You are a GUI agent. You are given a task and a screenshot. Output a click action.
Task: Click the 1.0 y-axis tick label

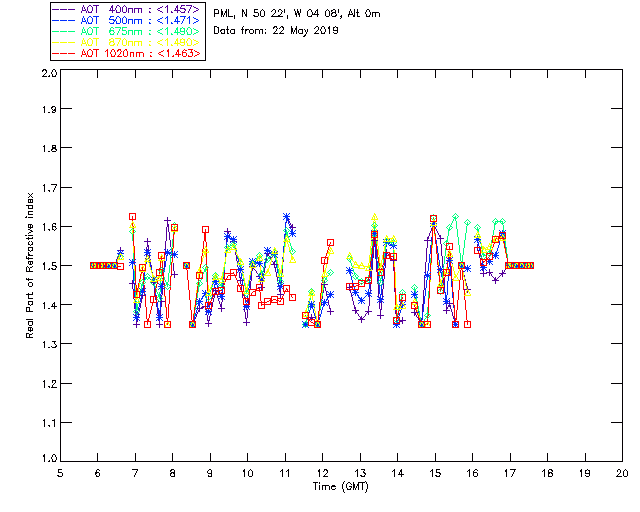tap(49, 459)
